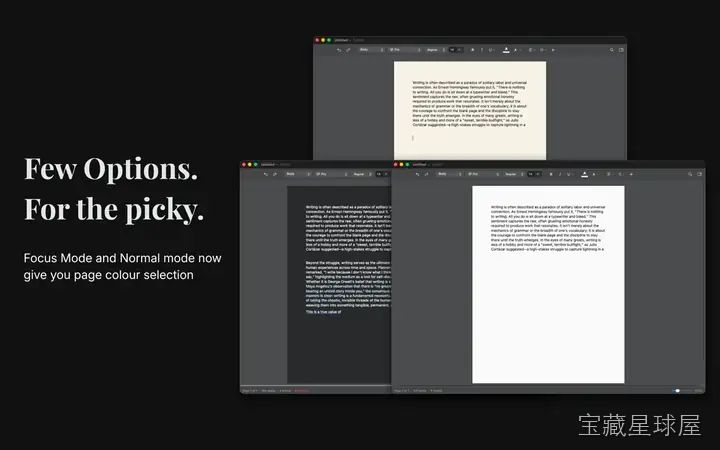Undo in the white-page front window
This screenshot has height=450, width=720.
point(417,174)
